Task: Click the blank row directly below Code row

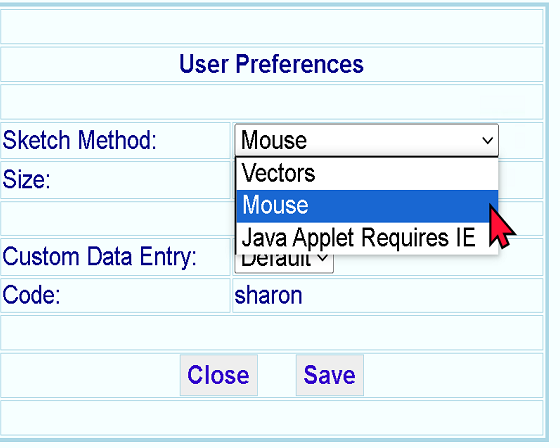Action: [x=271, y=333]
